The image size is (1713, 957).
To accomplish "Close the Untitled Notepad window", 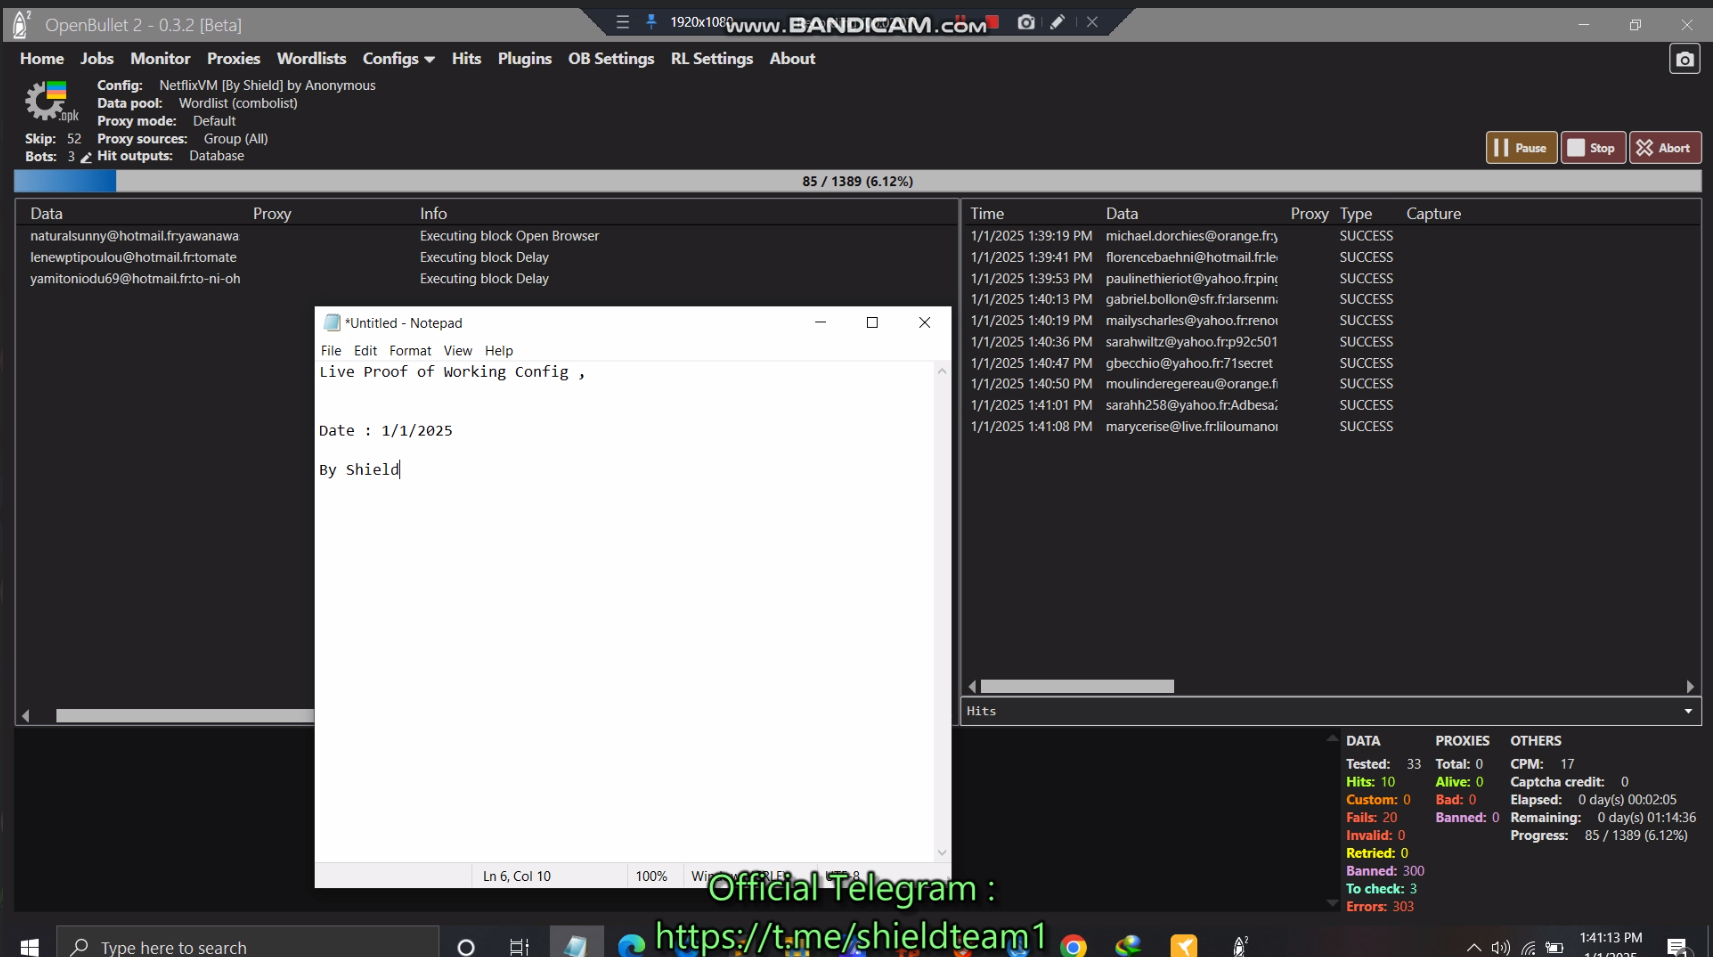I will [924, 322].
